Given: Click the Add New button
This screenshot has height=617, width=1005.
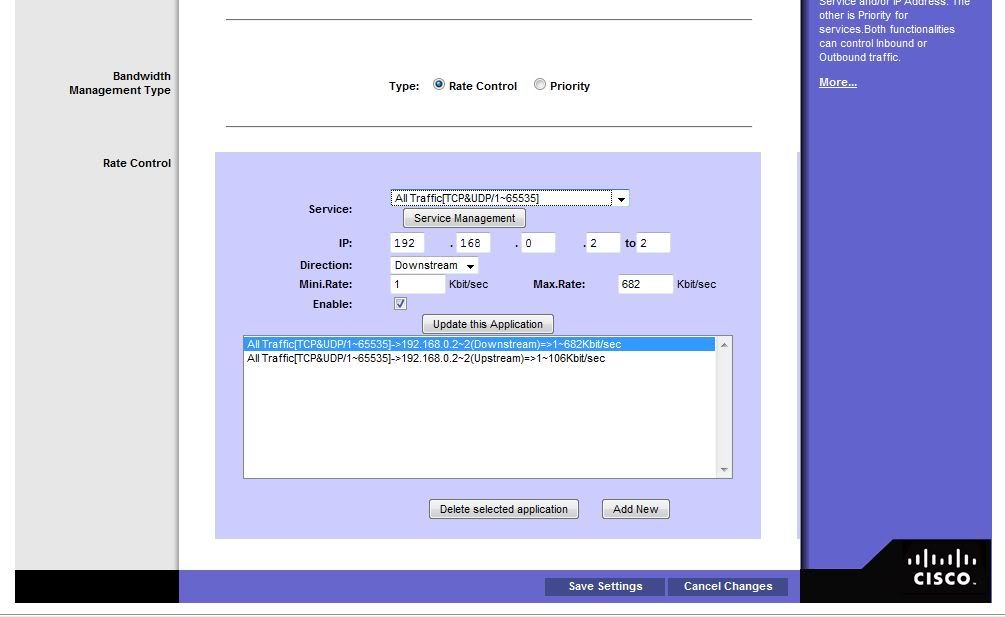Looking at the screenshot, I should pyautogui.click(x=635, y=509).
